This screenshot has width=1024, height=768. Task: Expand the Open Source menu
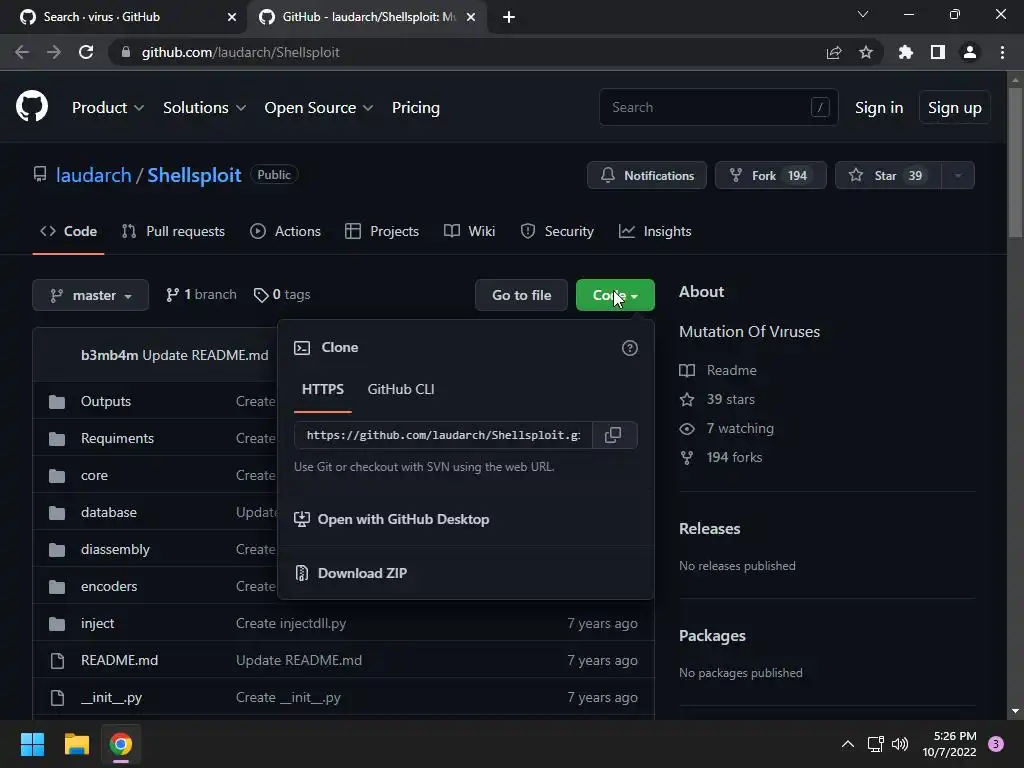[319, 108]
